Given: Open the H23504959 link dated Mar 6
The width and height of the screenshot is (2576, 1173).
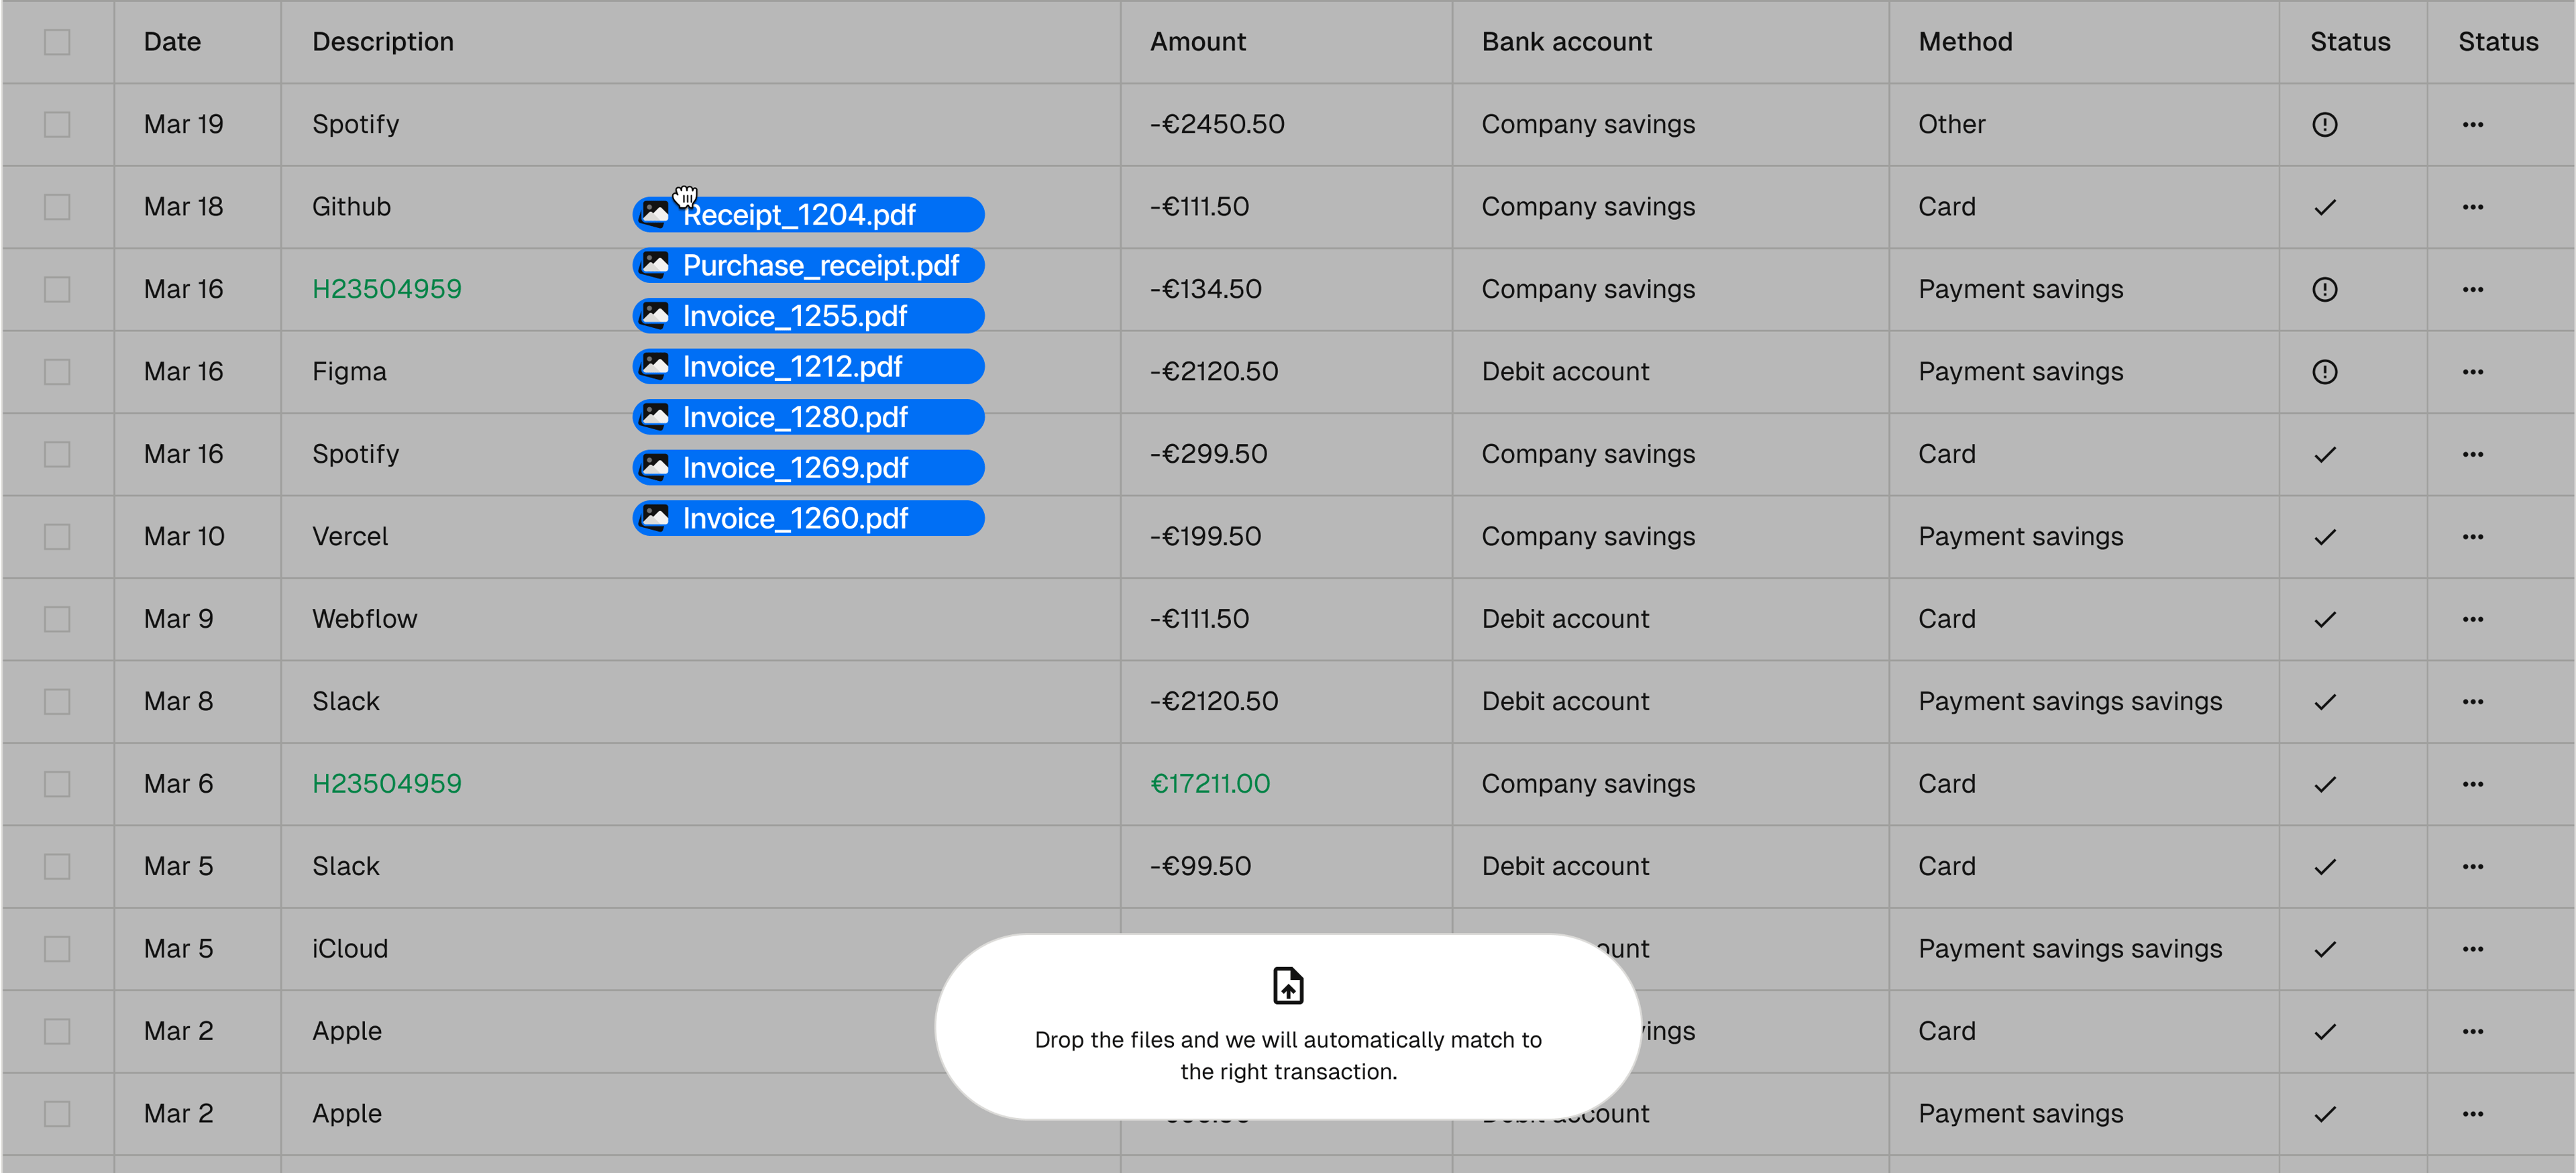Looking at the screenshot, I should [x=386, y=784].
